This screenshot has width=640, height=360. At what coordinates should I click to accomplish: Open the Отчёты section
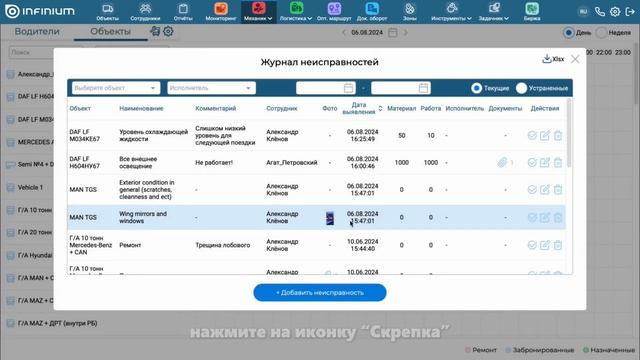183,12
